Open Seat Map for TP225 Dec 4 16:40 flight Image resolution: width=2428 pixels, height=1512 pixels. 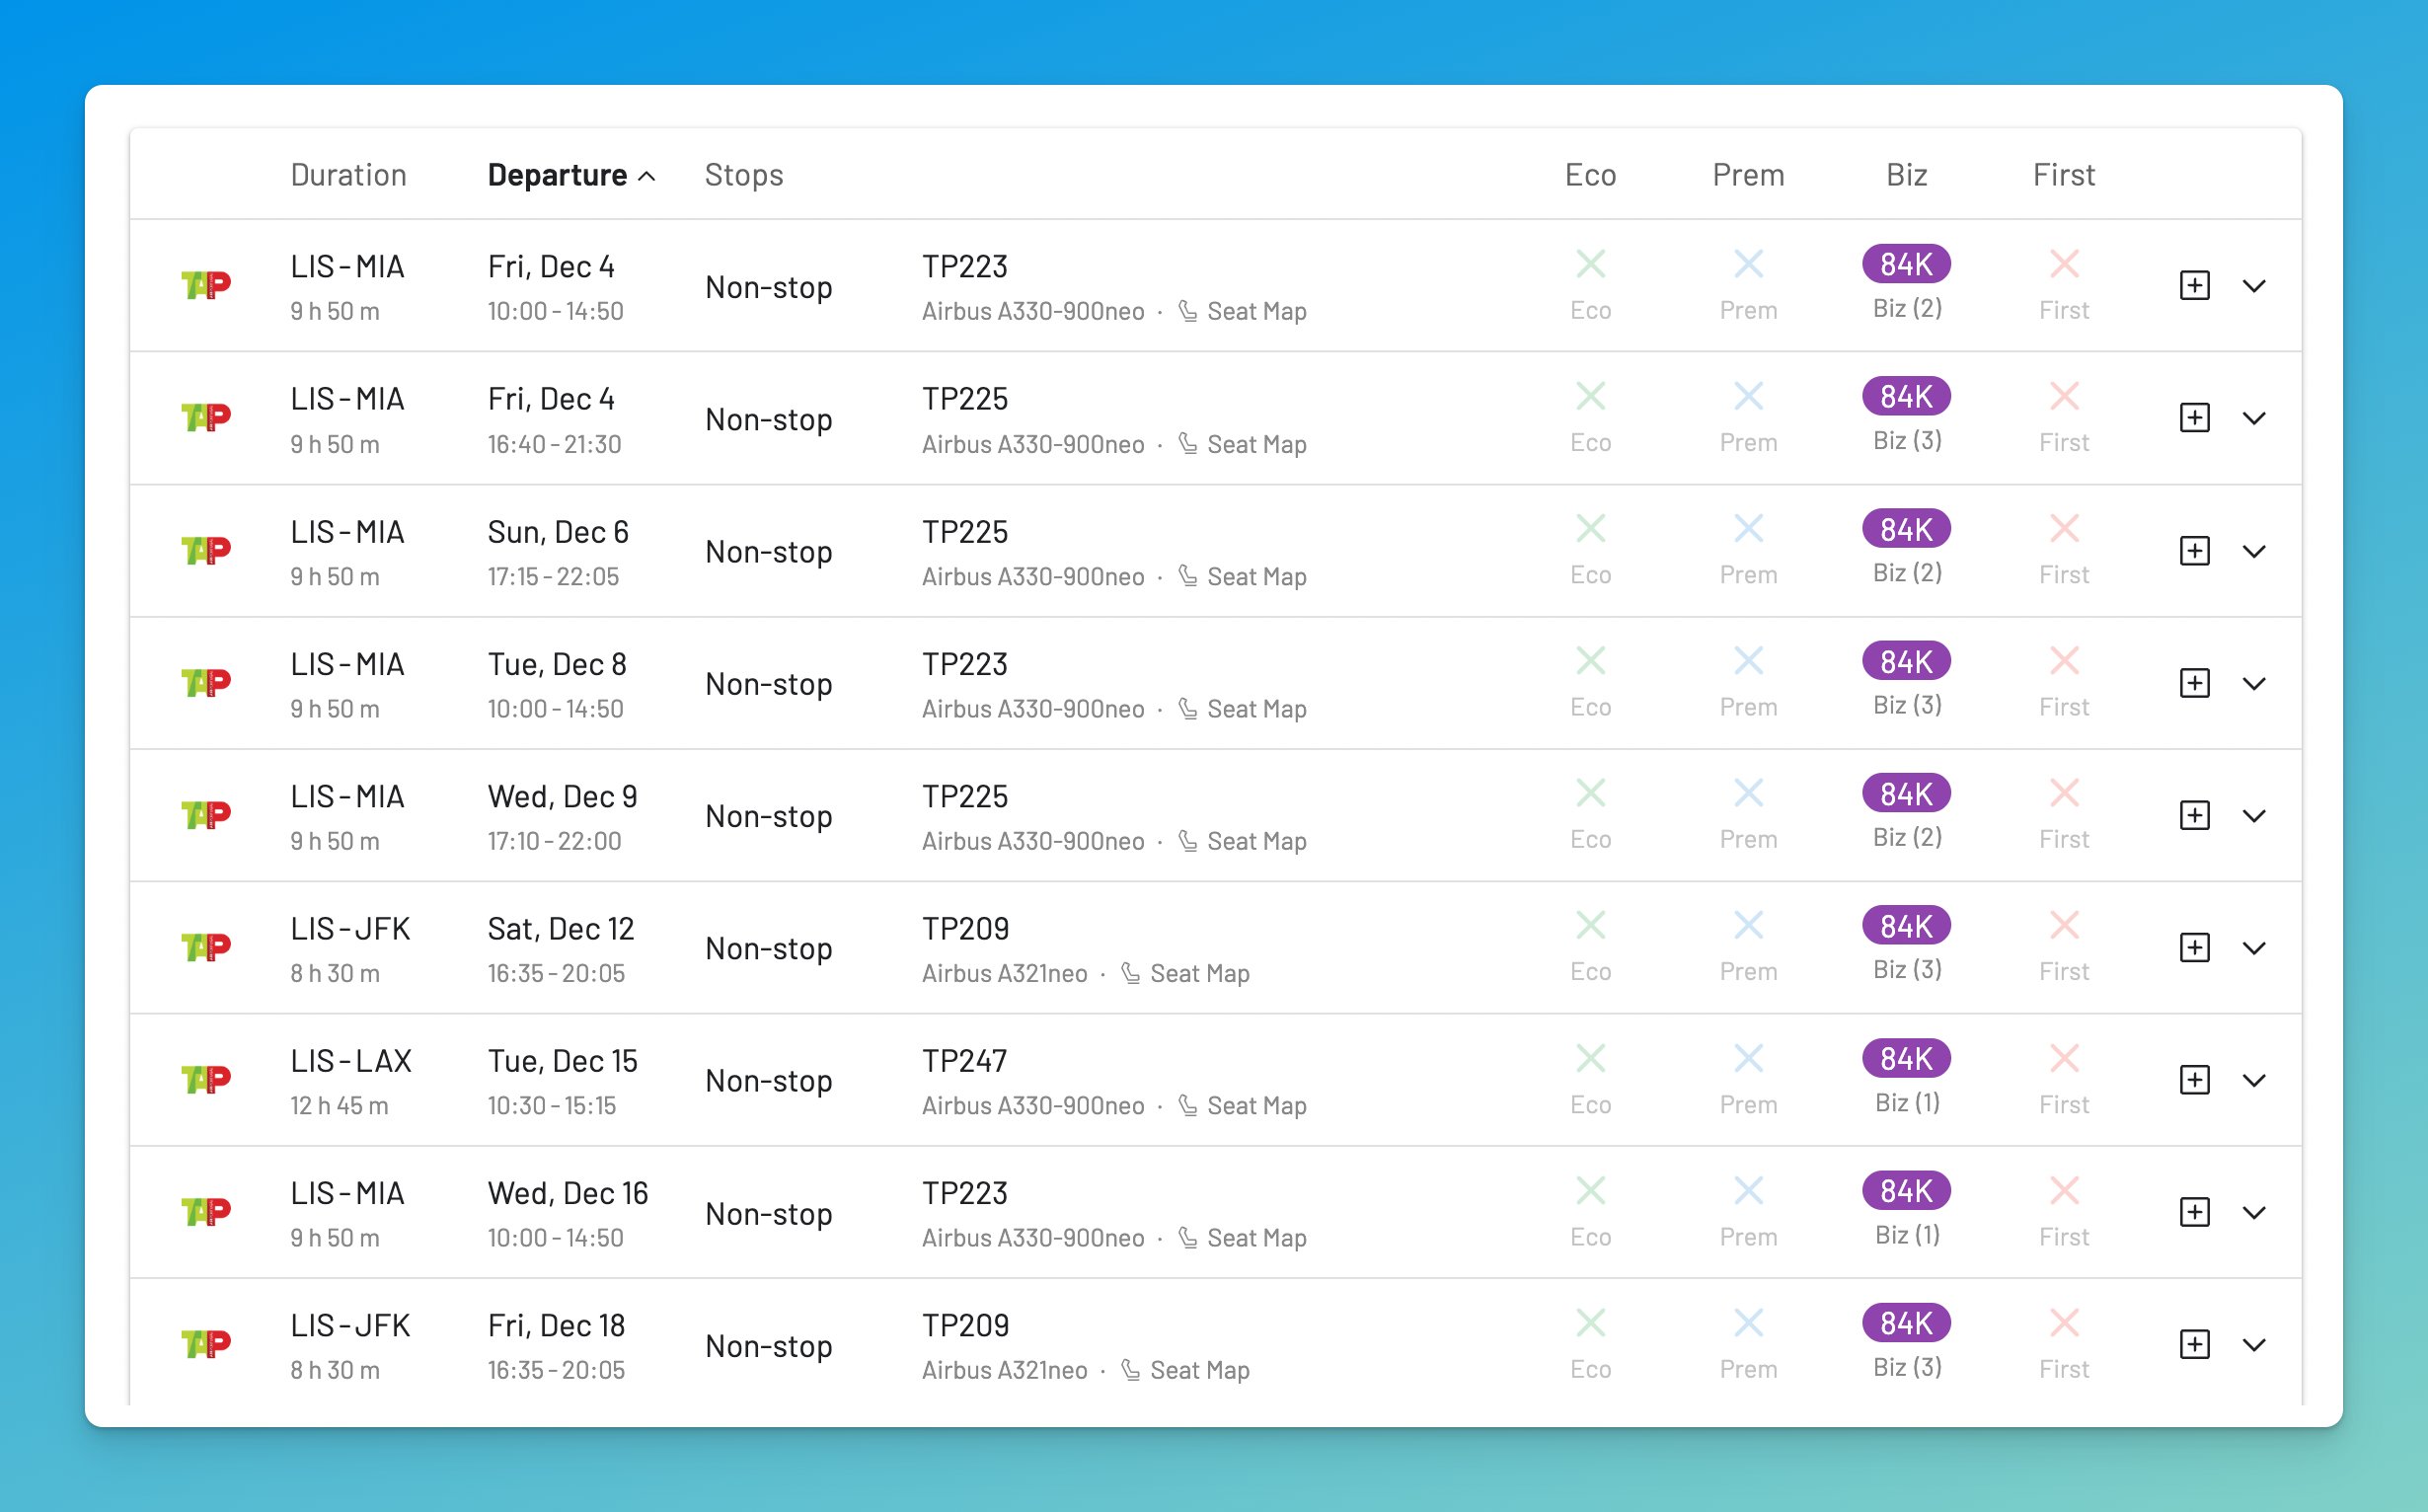point(1255,444)
